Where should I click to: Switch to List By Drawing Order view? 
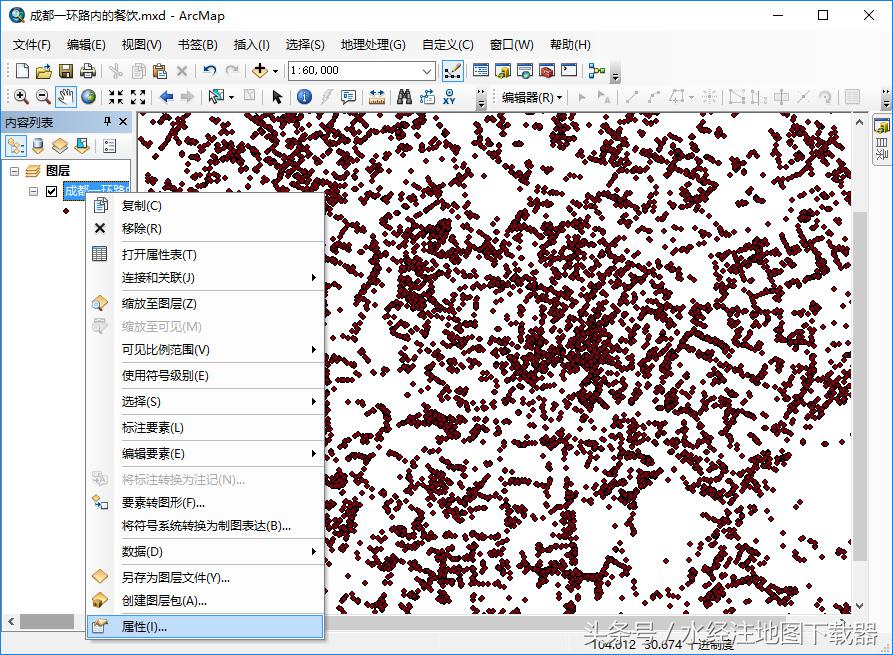click(16, 146)
